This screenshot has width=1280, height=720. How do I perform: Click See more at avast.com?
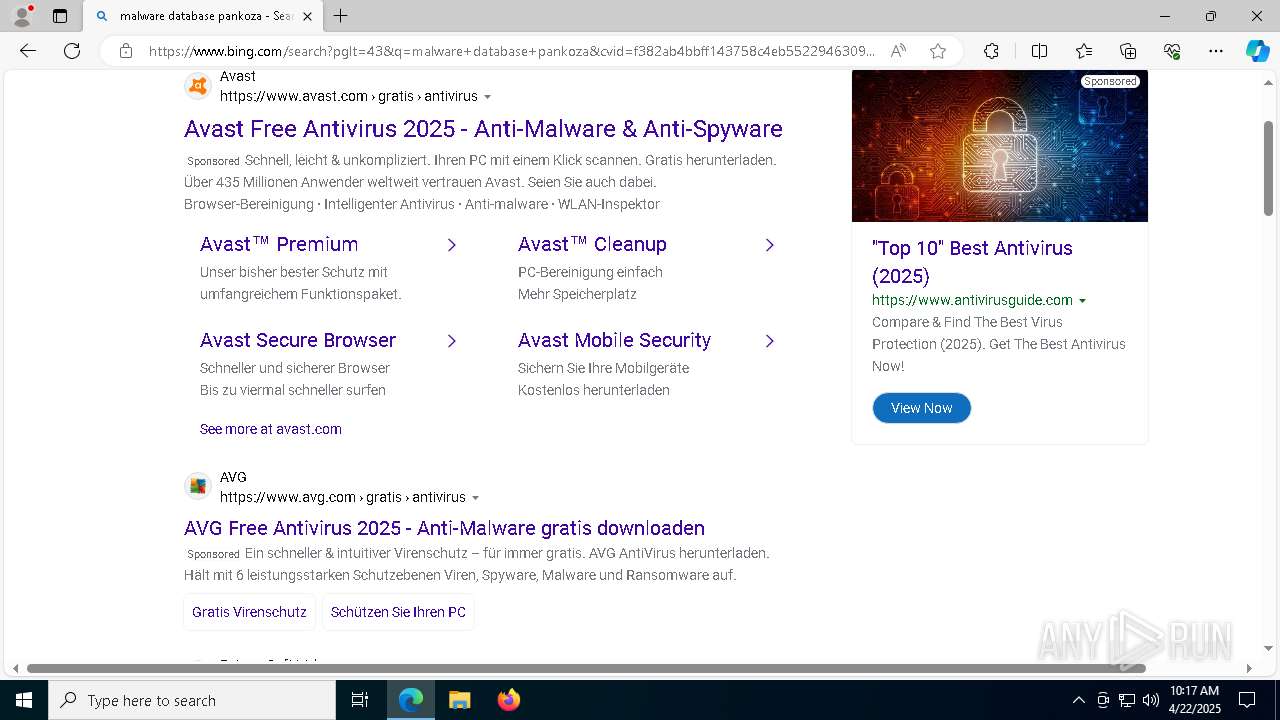pyautogui.click(x=271, y=429)
